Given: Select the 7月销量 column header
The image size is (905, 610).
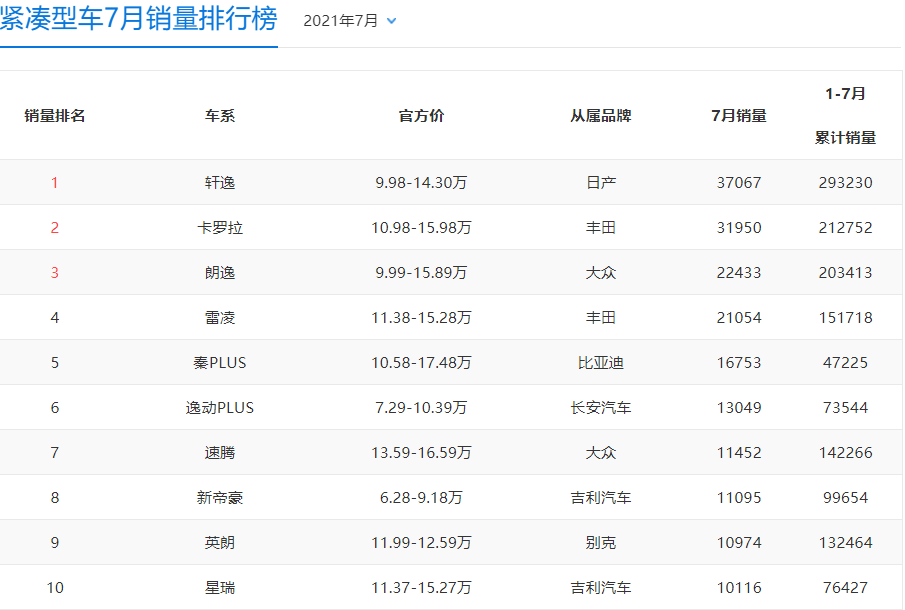Looking at the screenshot, I should click(739, 115).
